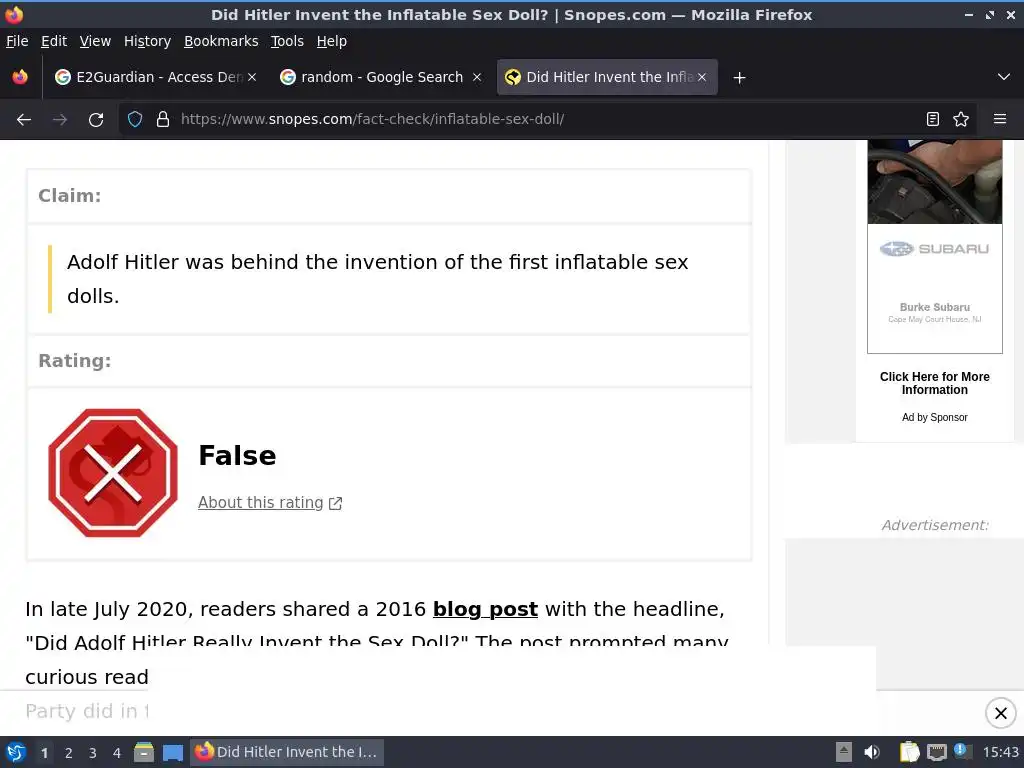
Task: Close the E2Guardian Access Denied tab
Action: [252, 77]
